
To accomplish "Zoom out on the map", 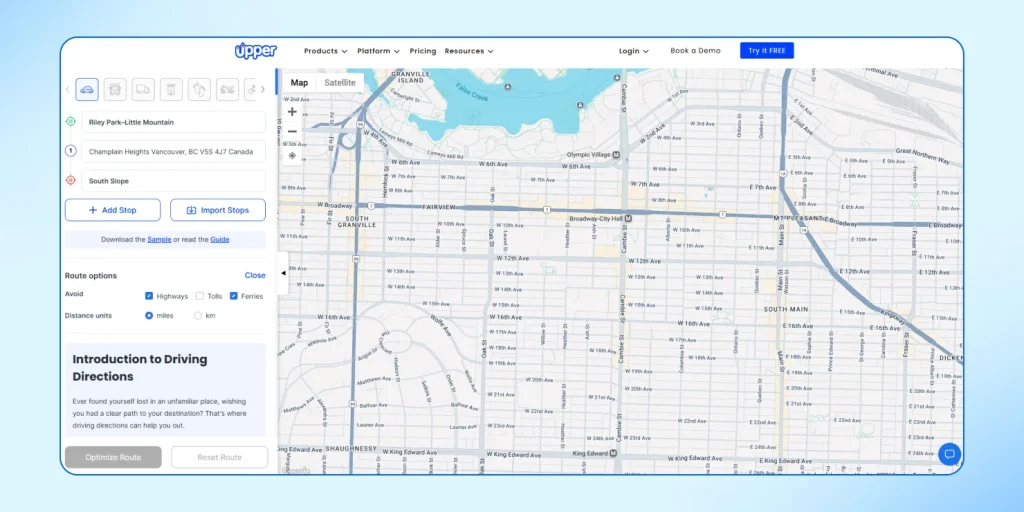I will coord(292,131).
